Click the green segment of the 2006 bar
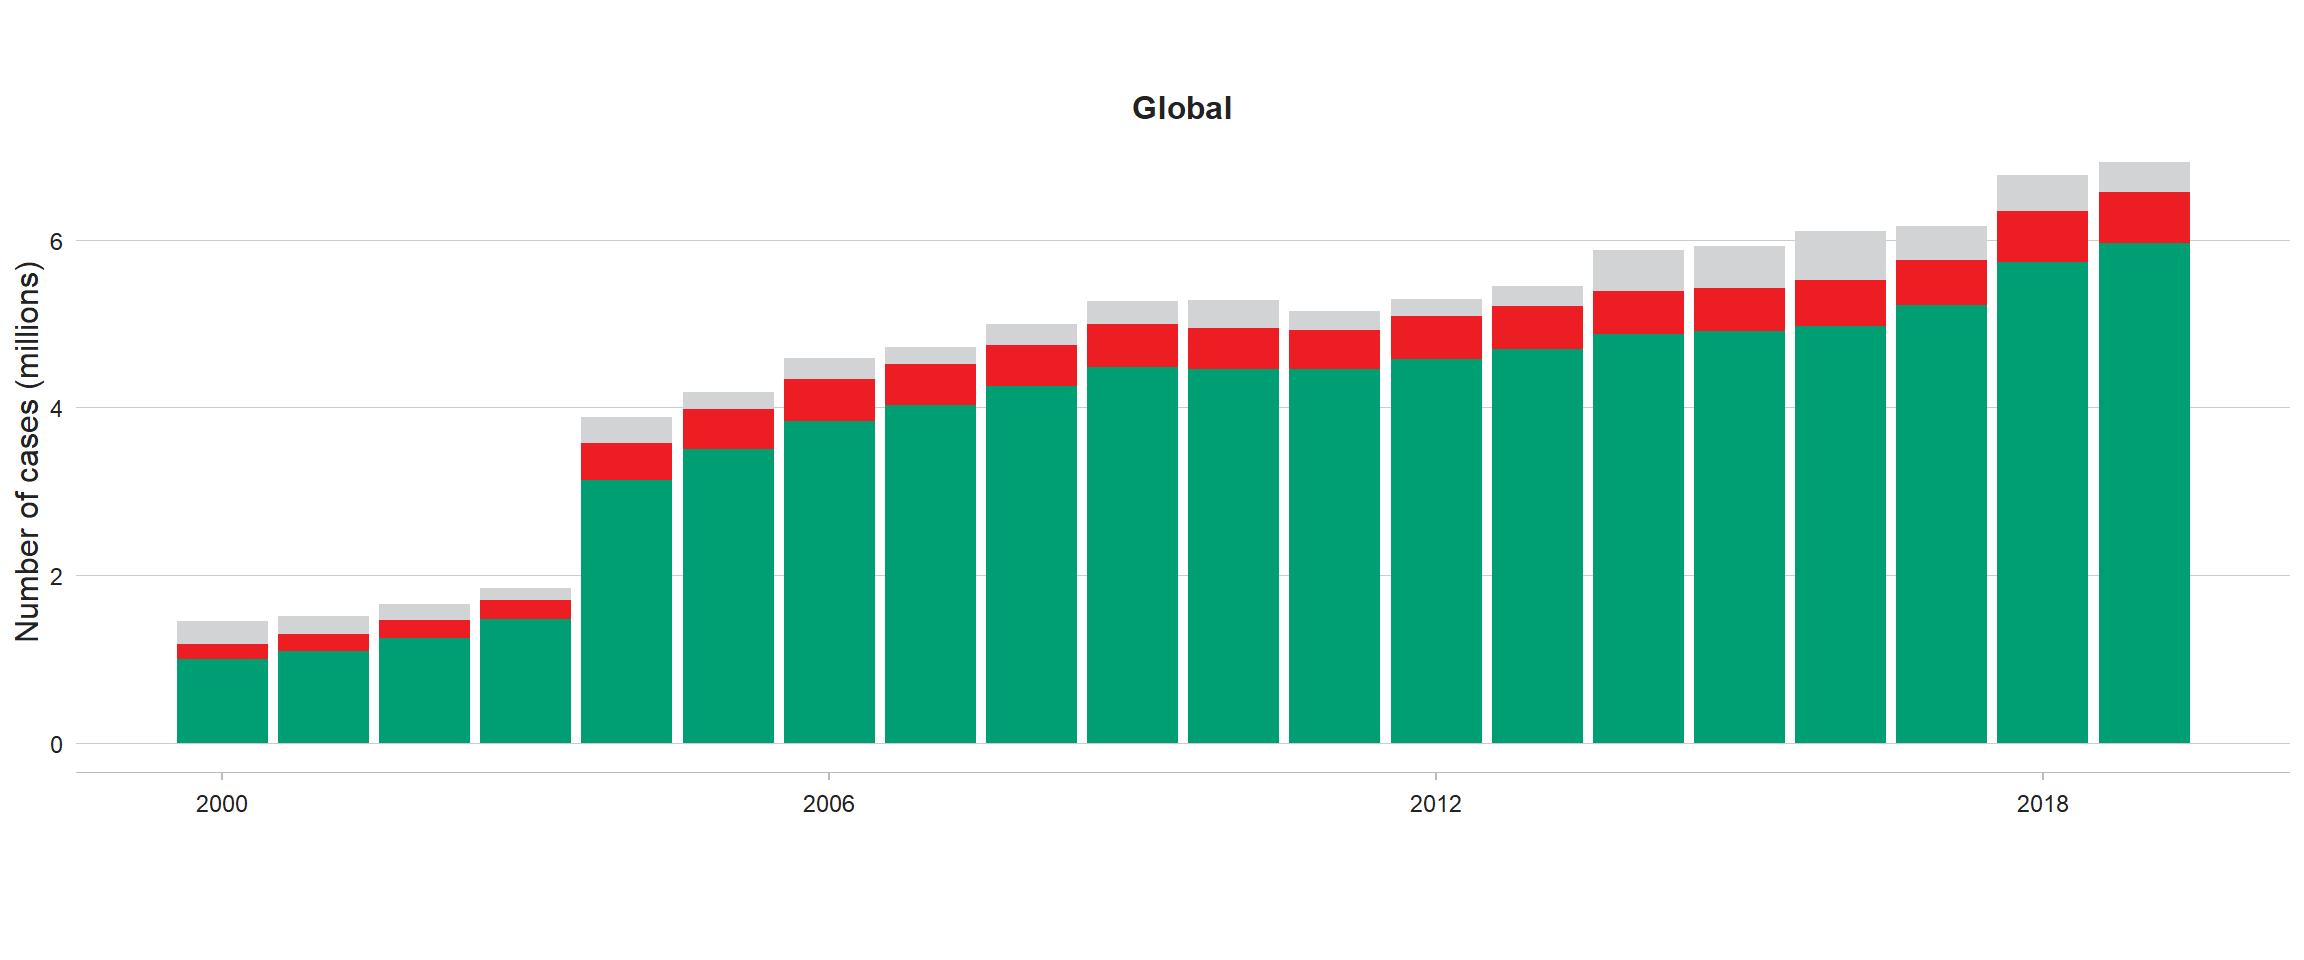 coord(829,580)
